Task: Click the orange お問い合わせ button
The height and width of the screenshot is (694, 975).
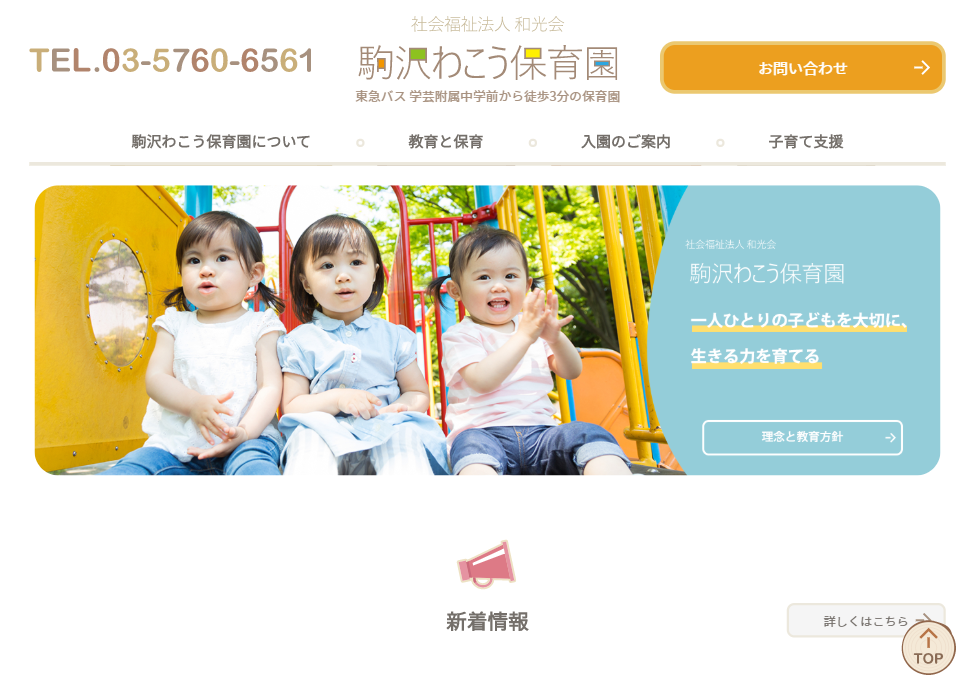Action: (x=802, y=67)
